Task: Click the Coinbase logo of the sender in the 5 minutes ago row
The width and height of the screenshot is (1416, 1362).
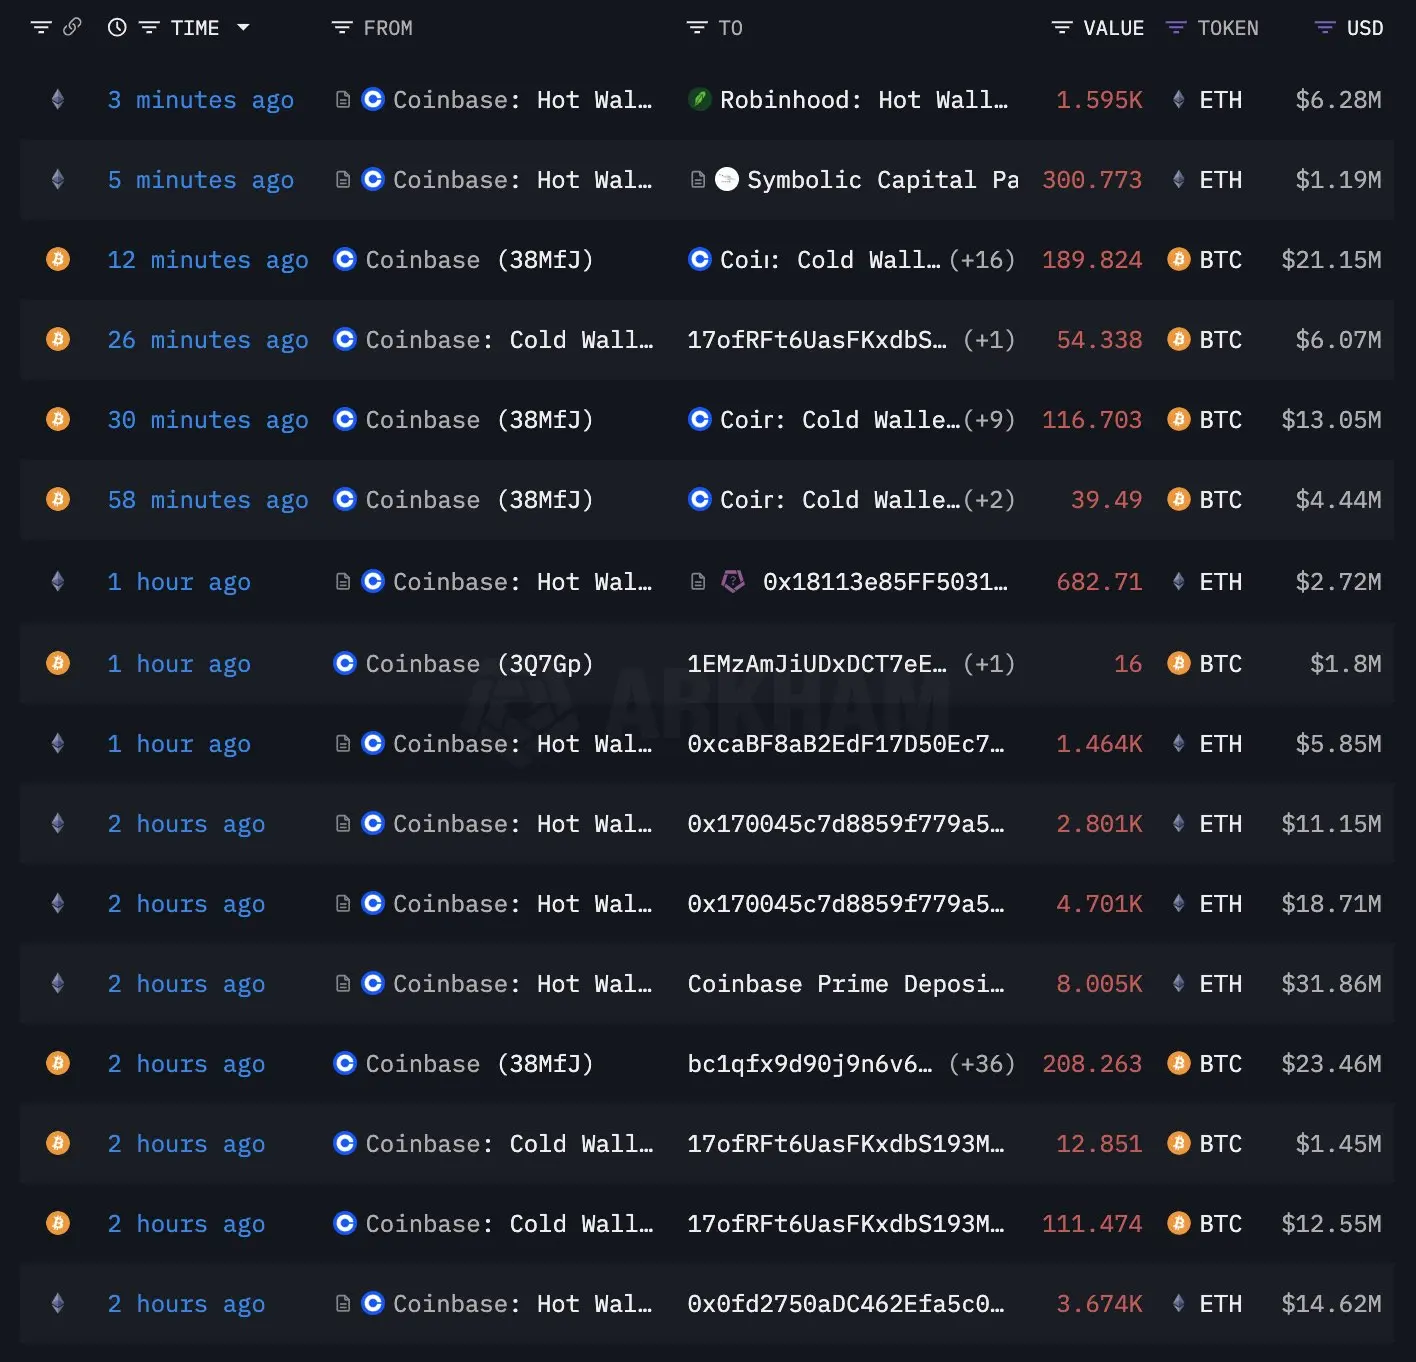Action: click(x=373, y=179)
